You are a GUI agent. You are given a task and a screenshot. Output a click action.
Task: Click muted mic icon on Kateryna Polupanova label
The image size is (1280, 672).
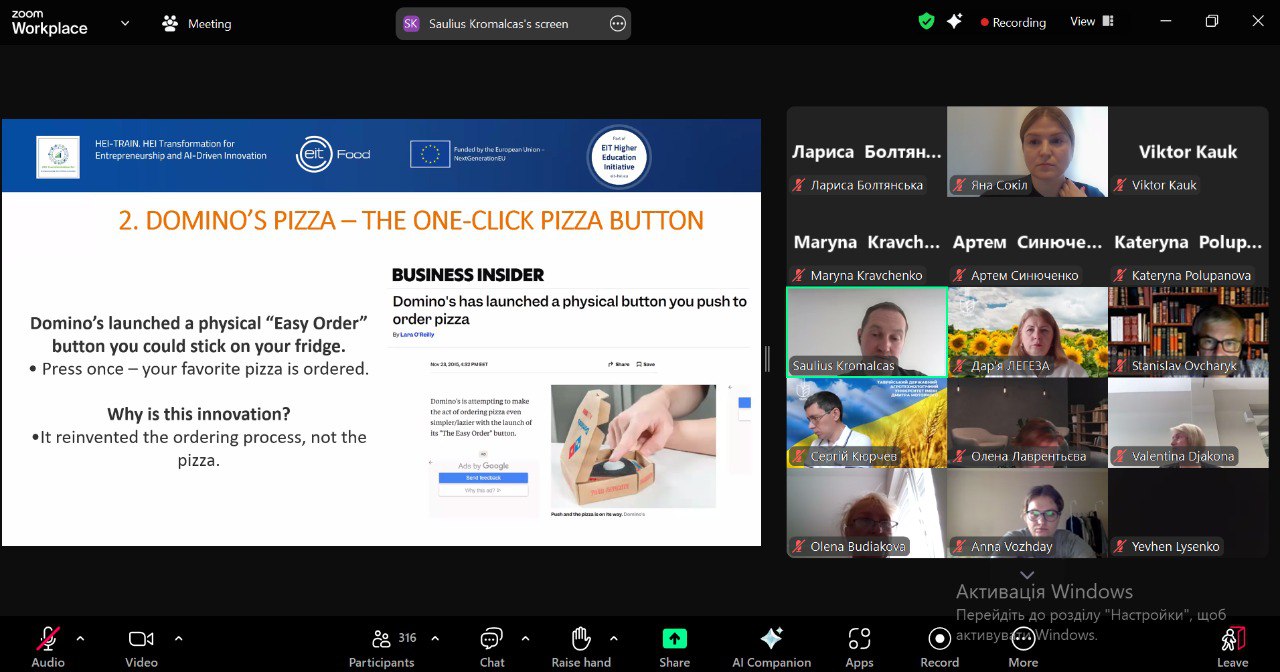point(1120,276)
